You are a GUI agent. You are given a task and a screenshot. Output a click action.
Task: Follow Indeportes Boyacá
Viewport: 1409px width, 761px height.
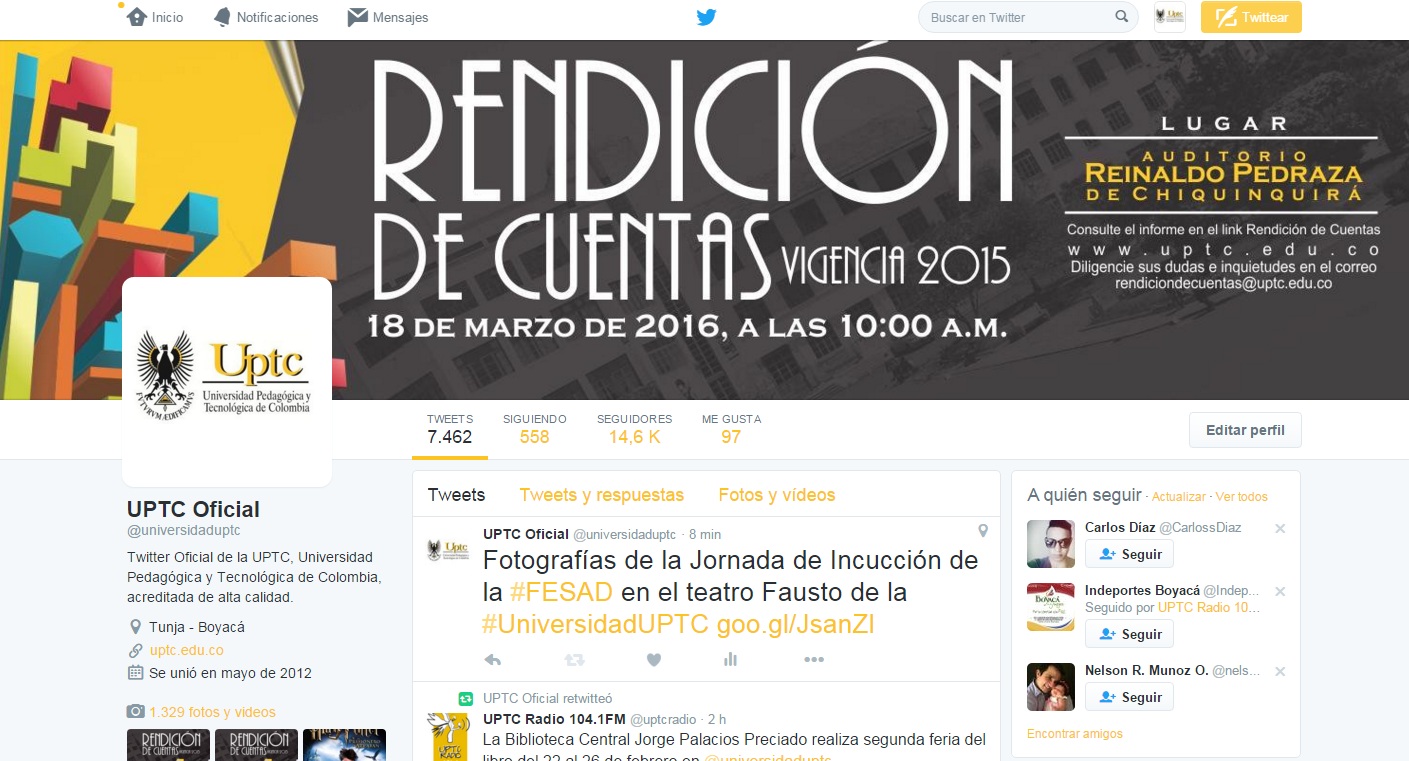click(x=1130, y=634)
